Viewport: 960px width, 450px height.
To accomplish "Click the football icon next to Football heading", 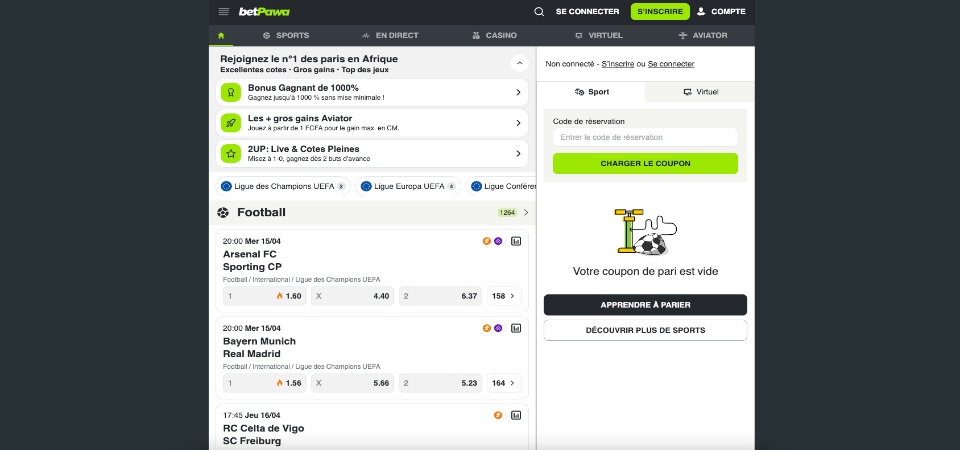I will coord(223,212).
